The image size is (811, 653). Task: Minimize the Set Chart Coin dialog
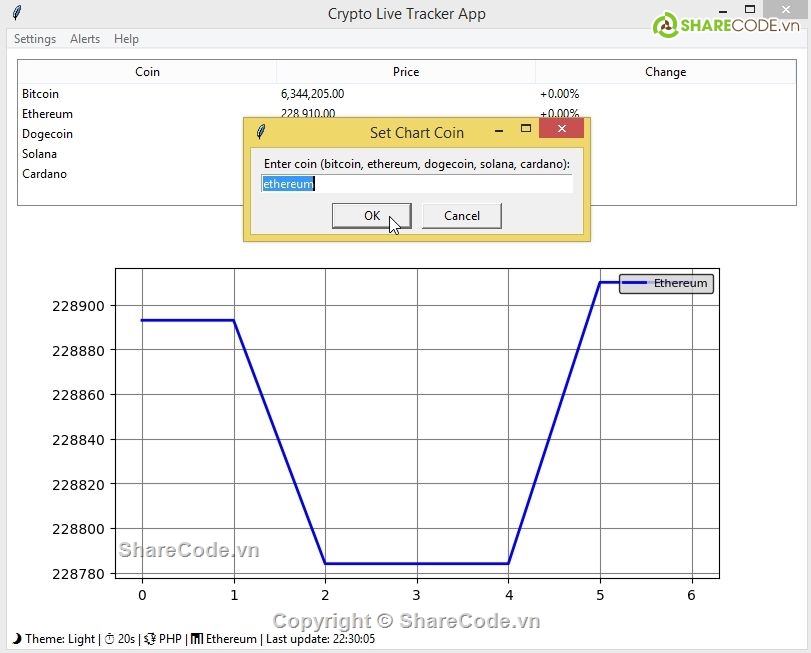click(498, 130)
